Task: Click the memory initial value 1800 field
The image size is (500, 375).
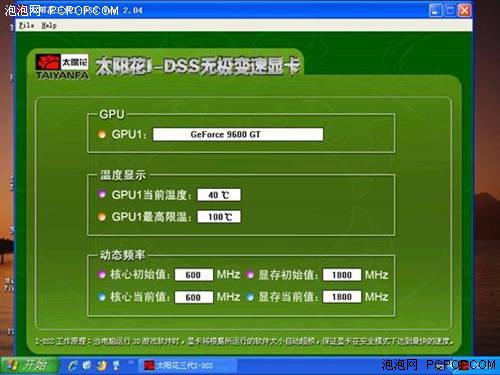Action: tap(342, 275)
